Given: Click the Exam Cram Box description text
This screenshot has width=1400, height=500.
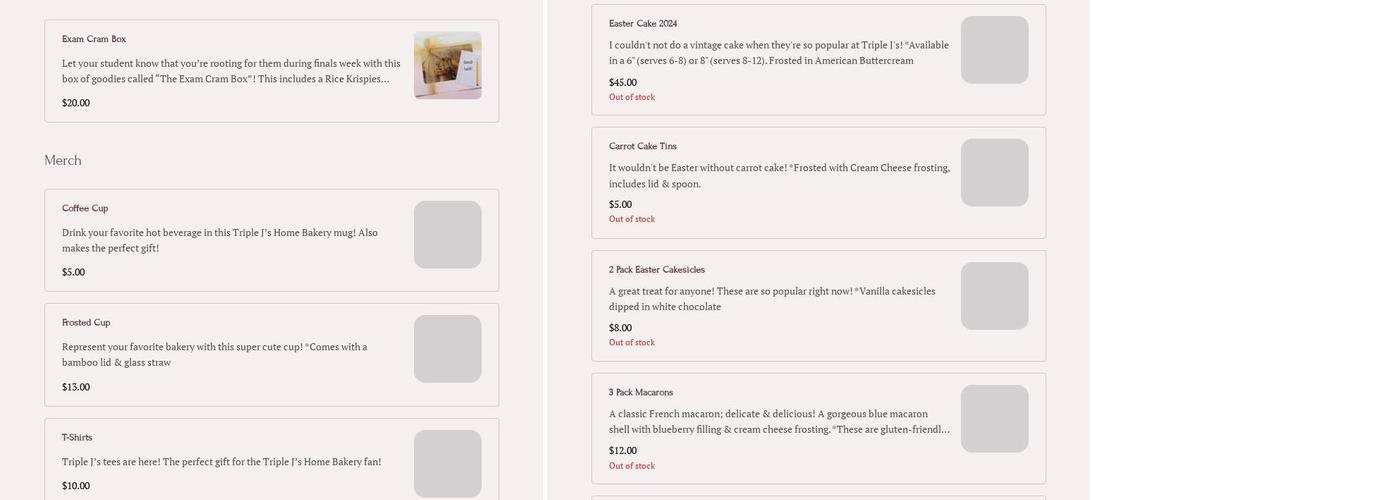Looking at the screenshot, I should (x=231, y=71).
